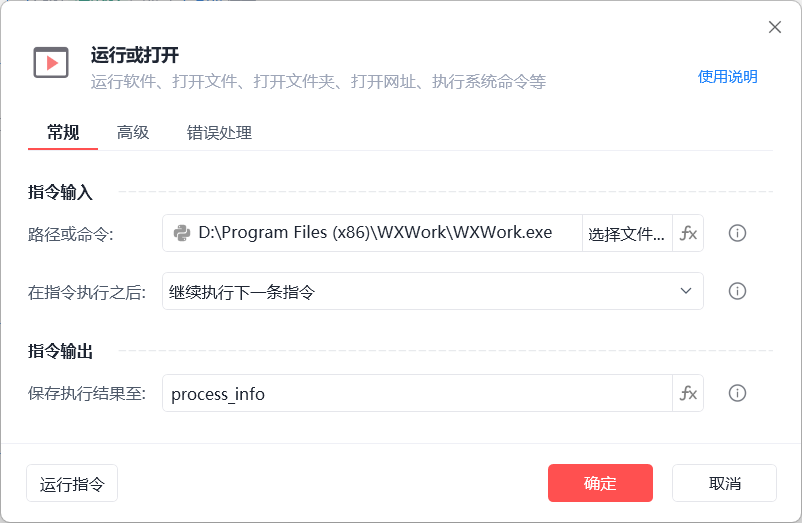Image resolution: width=802 pixels, height=523 pixels.
Task: Click the fx button in path field
Action: point(688,233)
